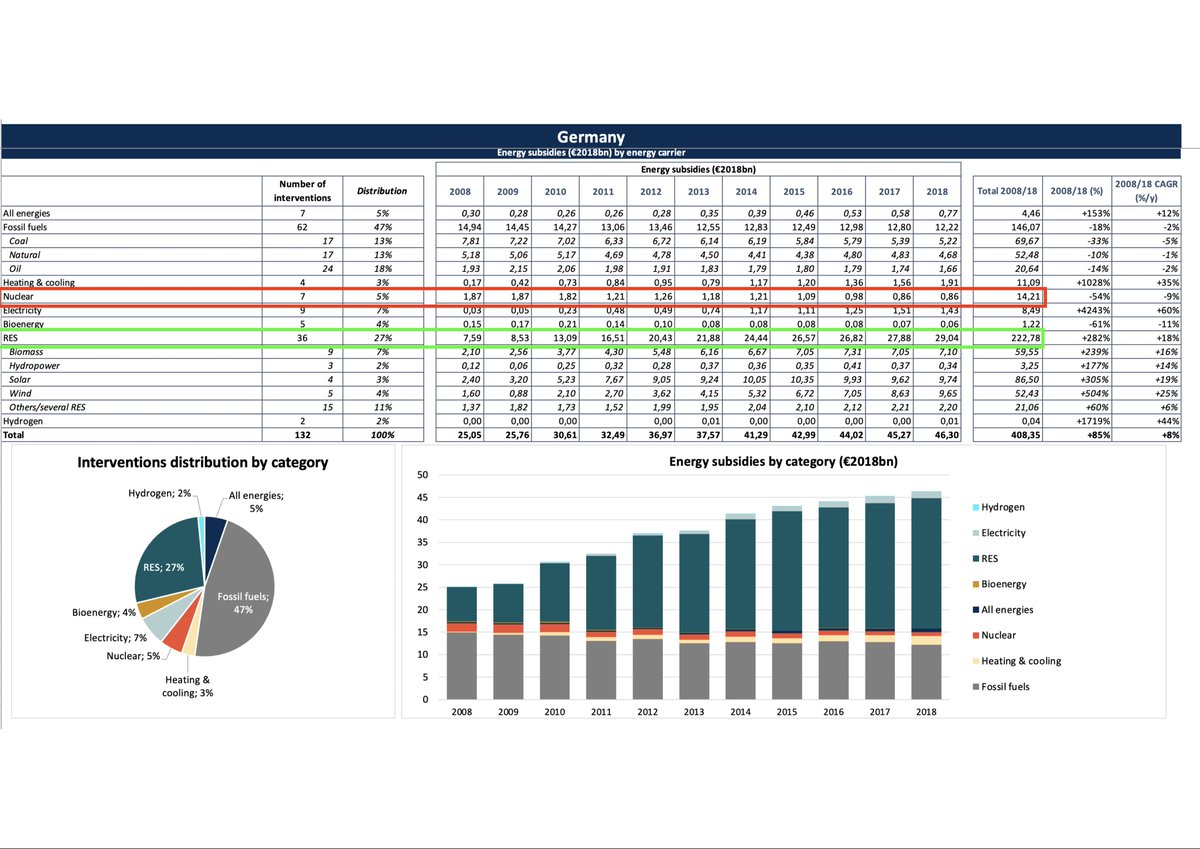The image size is (1200, 849).
Task: Click the 'Bioenergy; 4%' pie label
Action: (x=104, y=612)
